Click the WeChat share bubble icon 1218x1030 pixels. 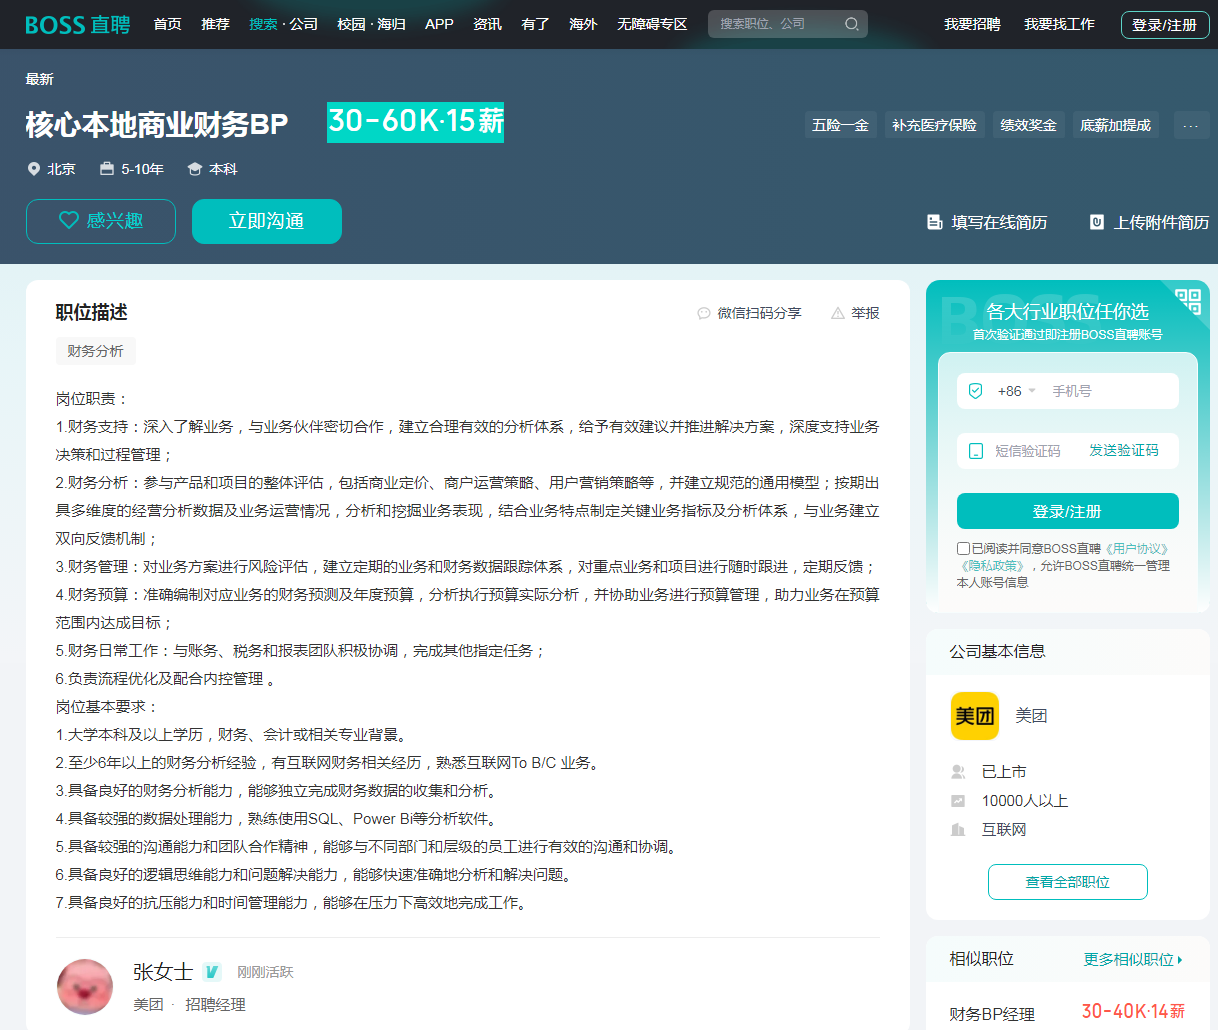tap(704, 313)
